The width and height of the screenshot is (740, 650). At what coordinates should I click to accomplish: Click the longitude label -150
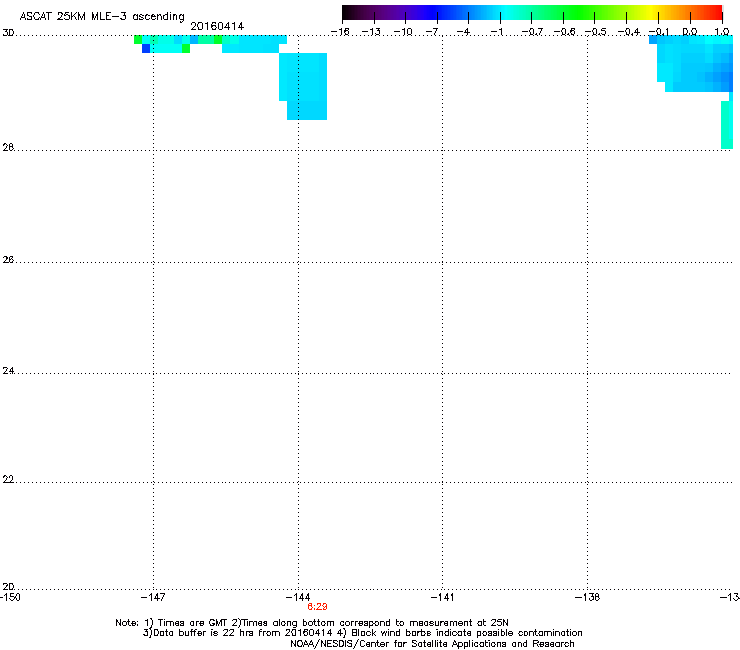click(10, 597)
